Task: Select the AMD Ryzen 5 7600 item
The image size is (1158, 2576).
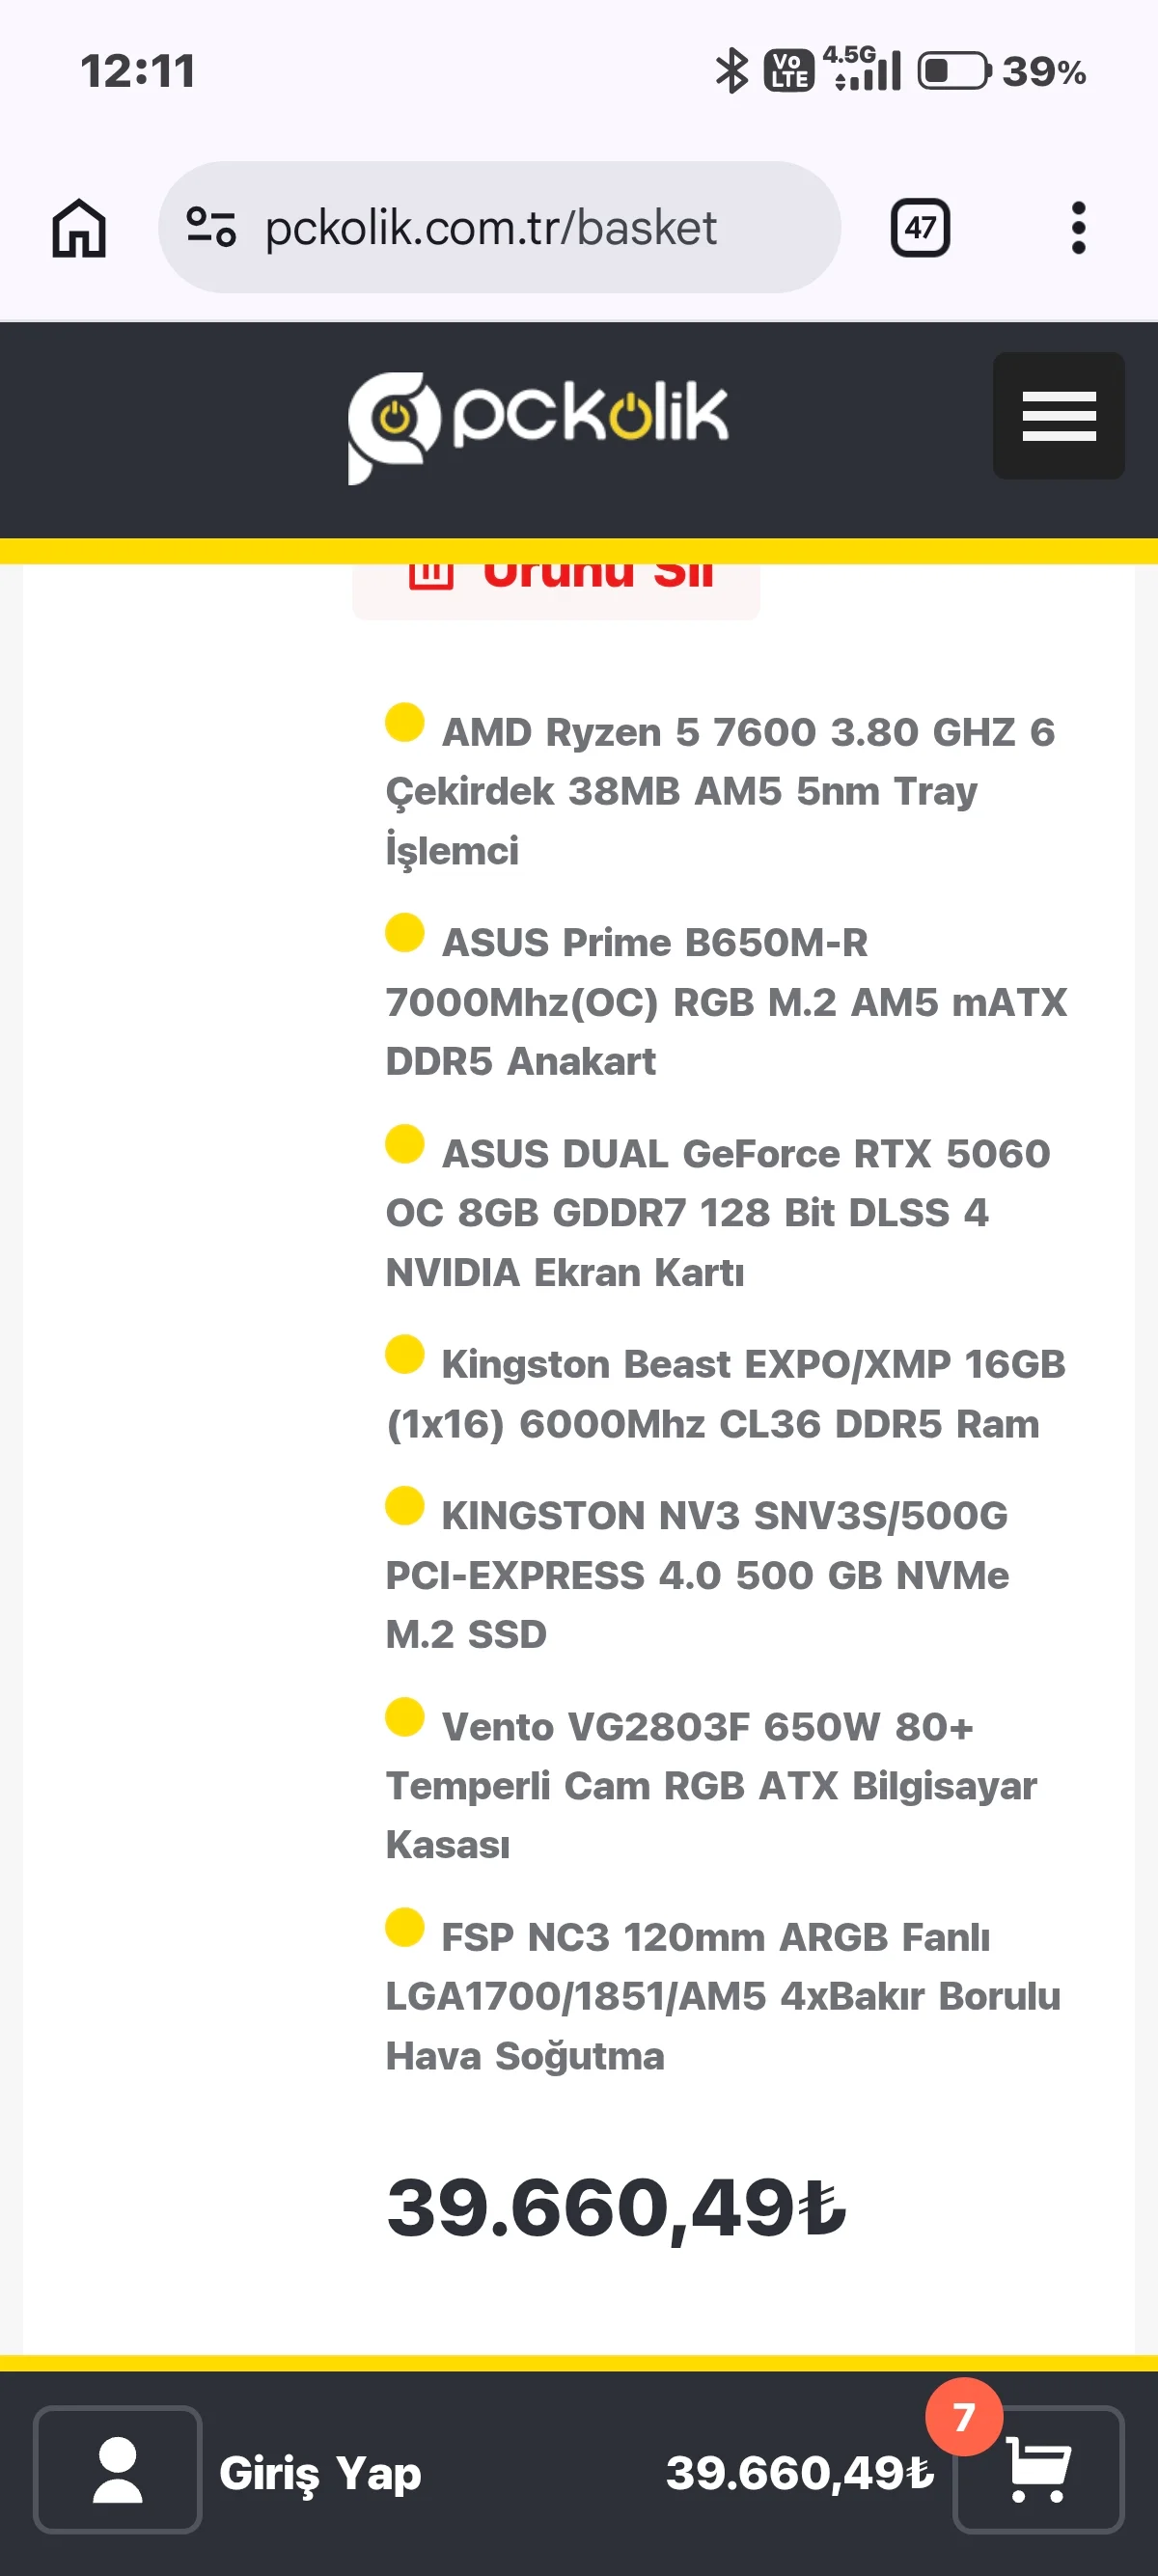Action: pyautogui.click(x=721, y=791)
